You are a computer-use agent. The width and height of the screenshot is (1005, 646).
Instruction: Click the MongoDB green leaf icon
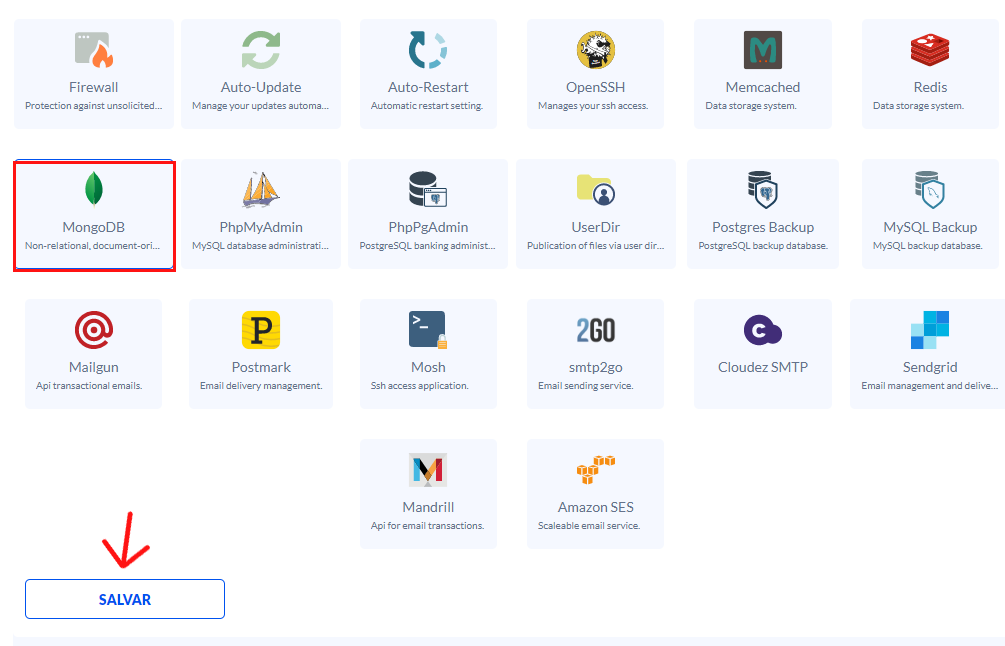pos(94,189)
